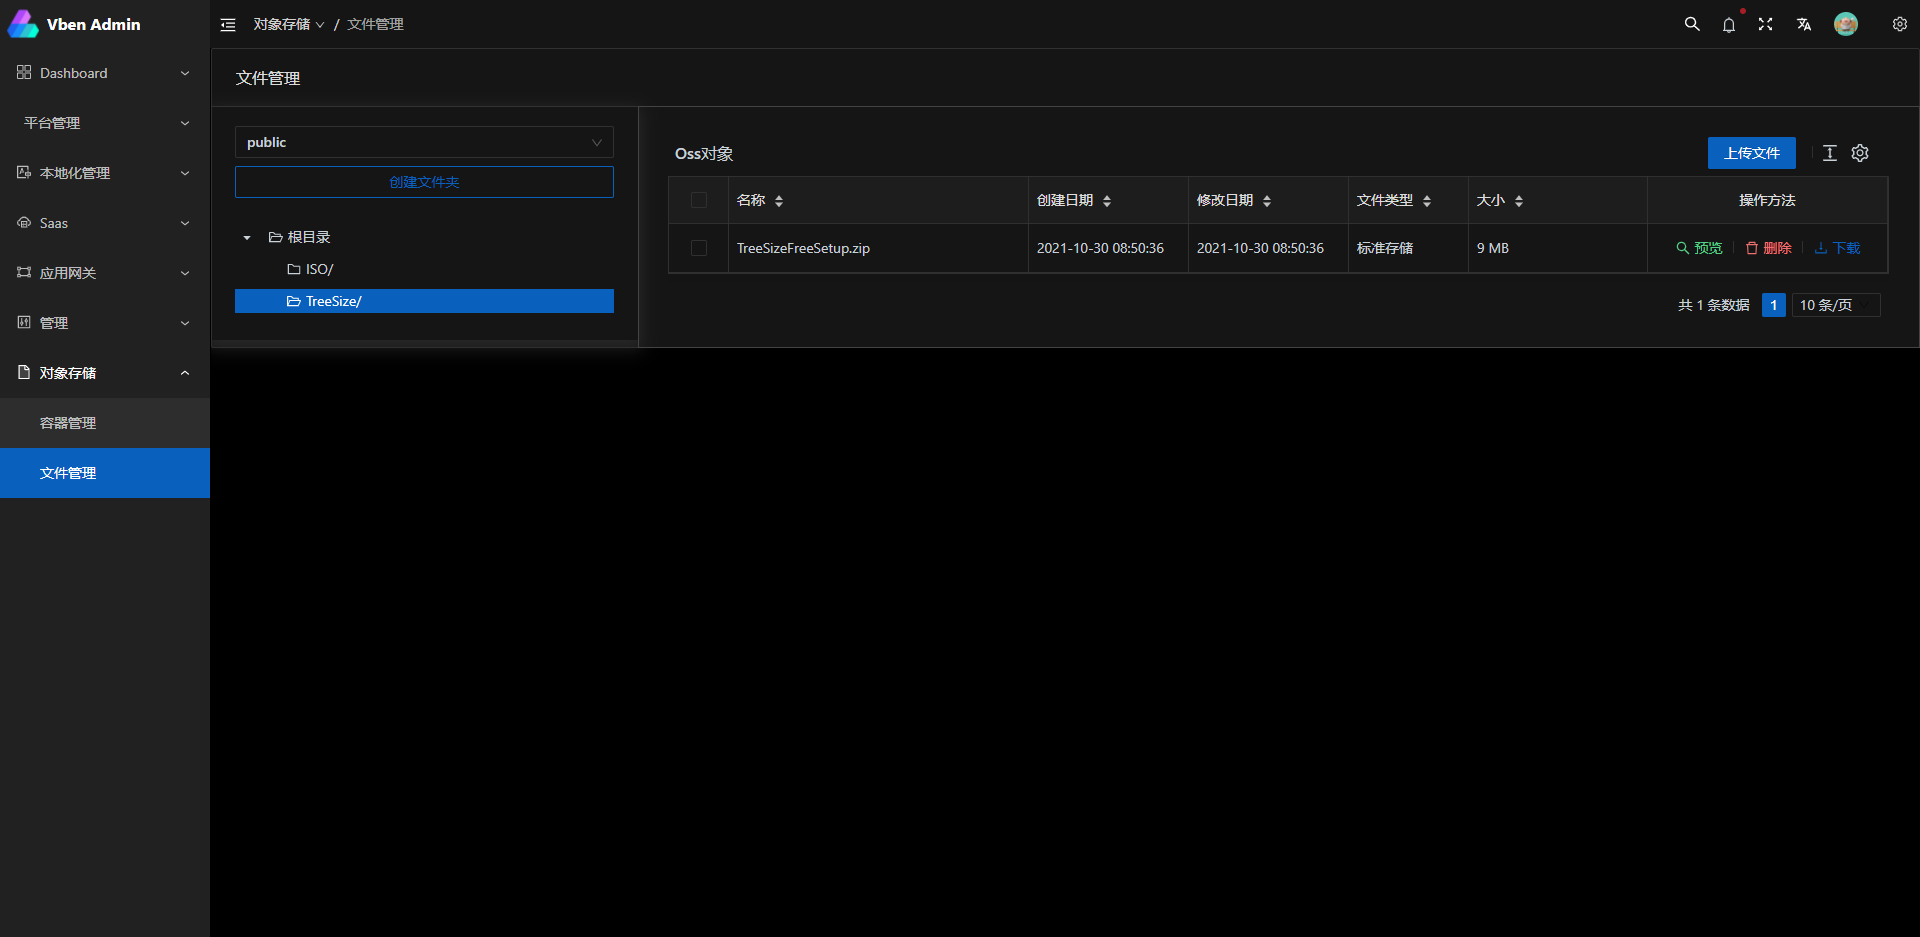
Task: Click the user avatar thumbnail
Action: (x=1847, y=24)
